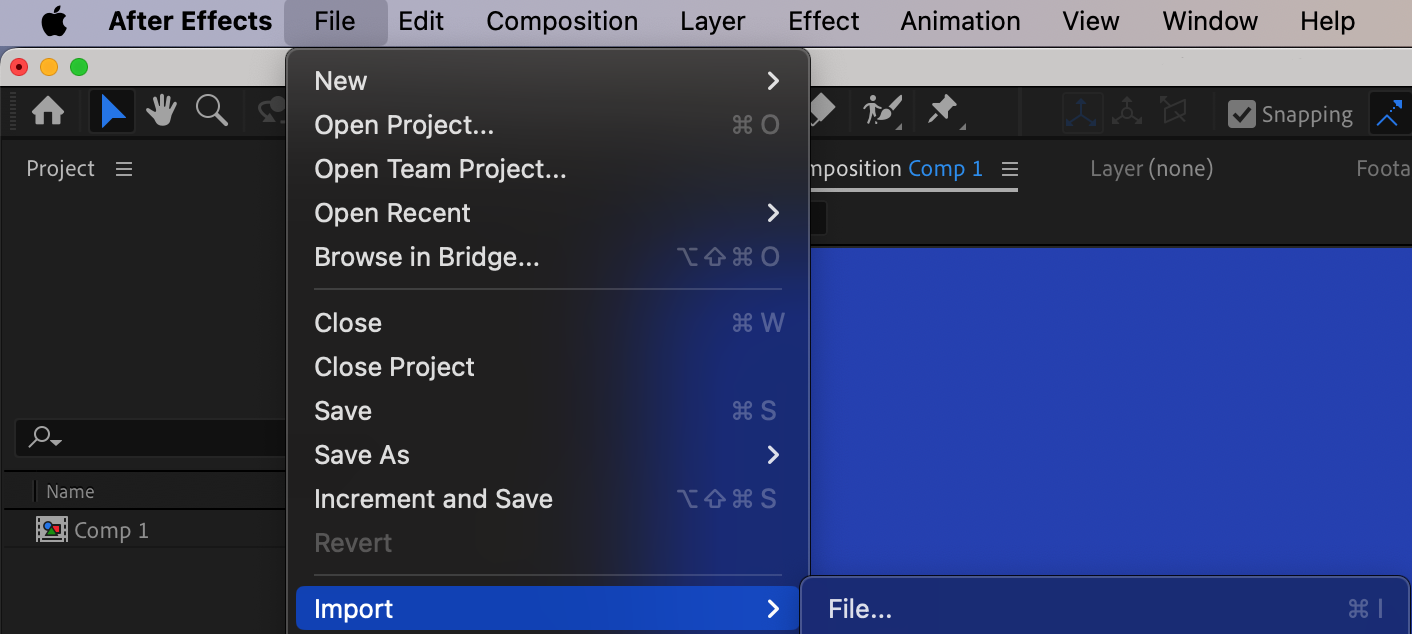The width and height of the screenshot is (1412, 634).
Task: Uncheck the Snapping checkbox
Action: 1241,114
